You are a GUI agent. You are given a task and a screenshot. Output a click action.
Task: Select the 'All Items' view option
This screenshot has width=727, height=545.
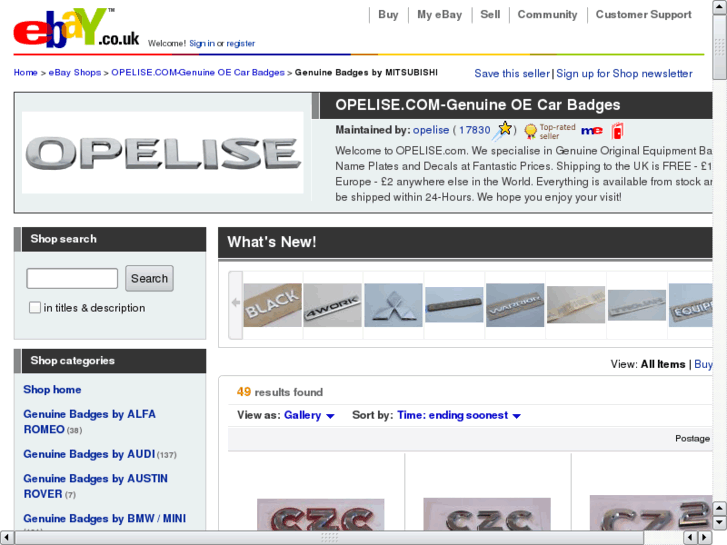coord(663,364)
